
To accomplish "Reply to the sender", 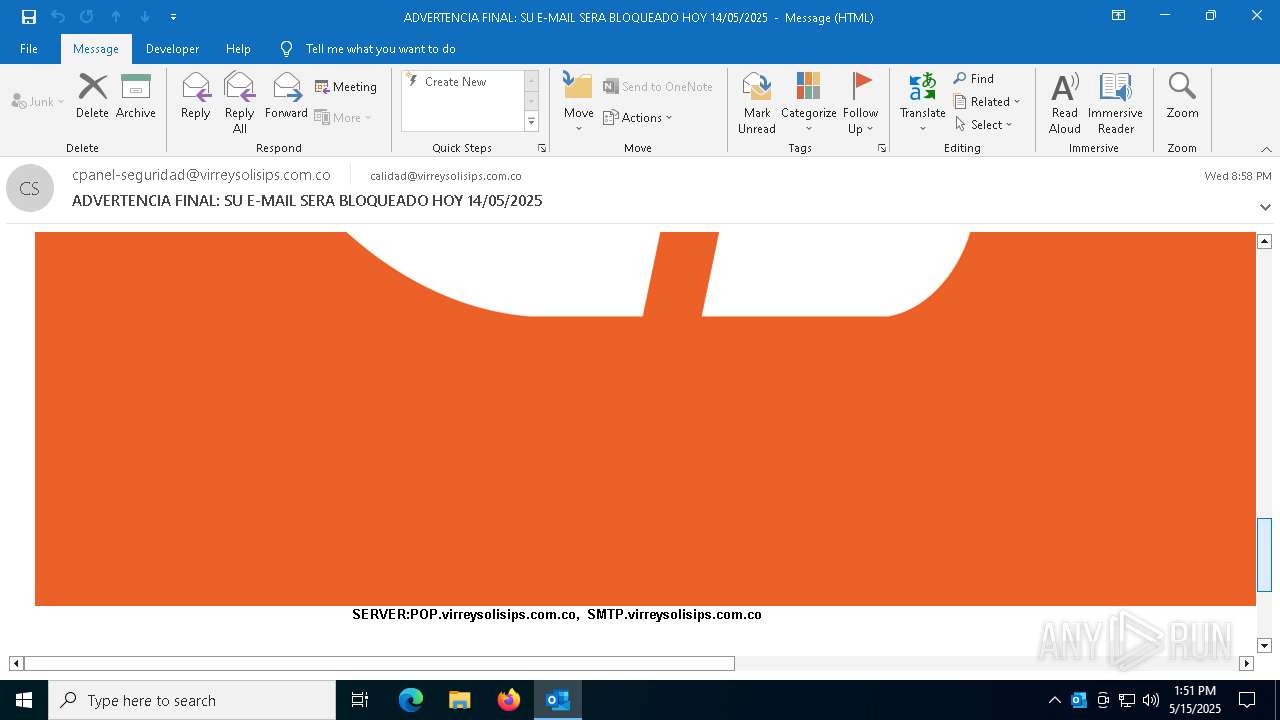I will point(196,96).
